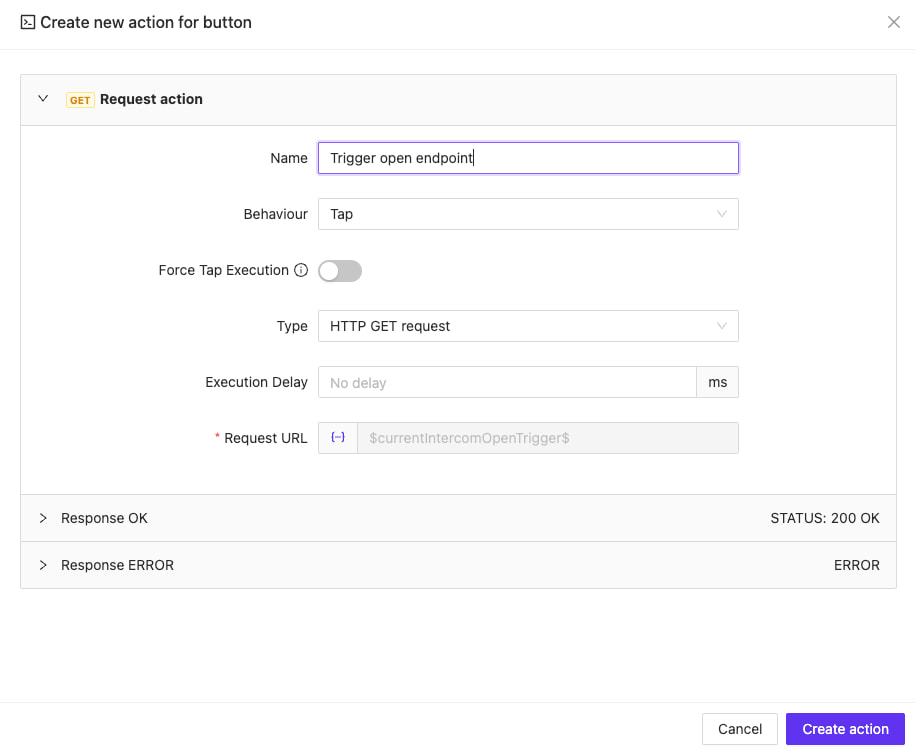This screenshot has width=916, height=749.
Task: Open the Type dropdown showing HTTP GET request
Action: click(528, 326)
